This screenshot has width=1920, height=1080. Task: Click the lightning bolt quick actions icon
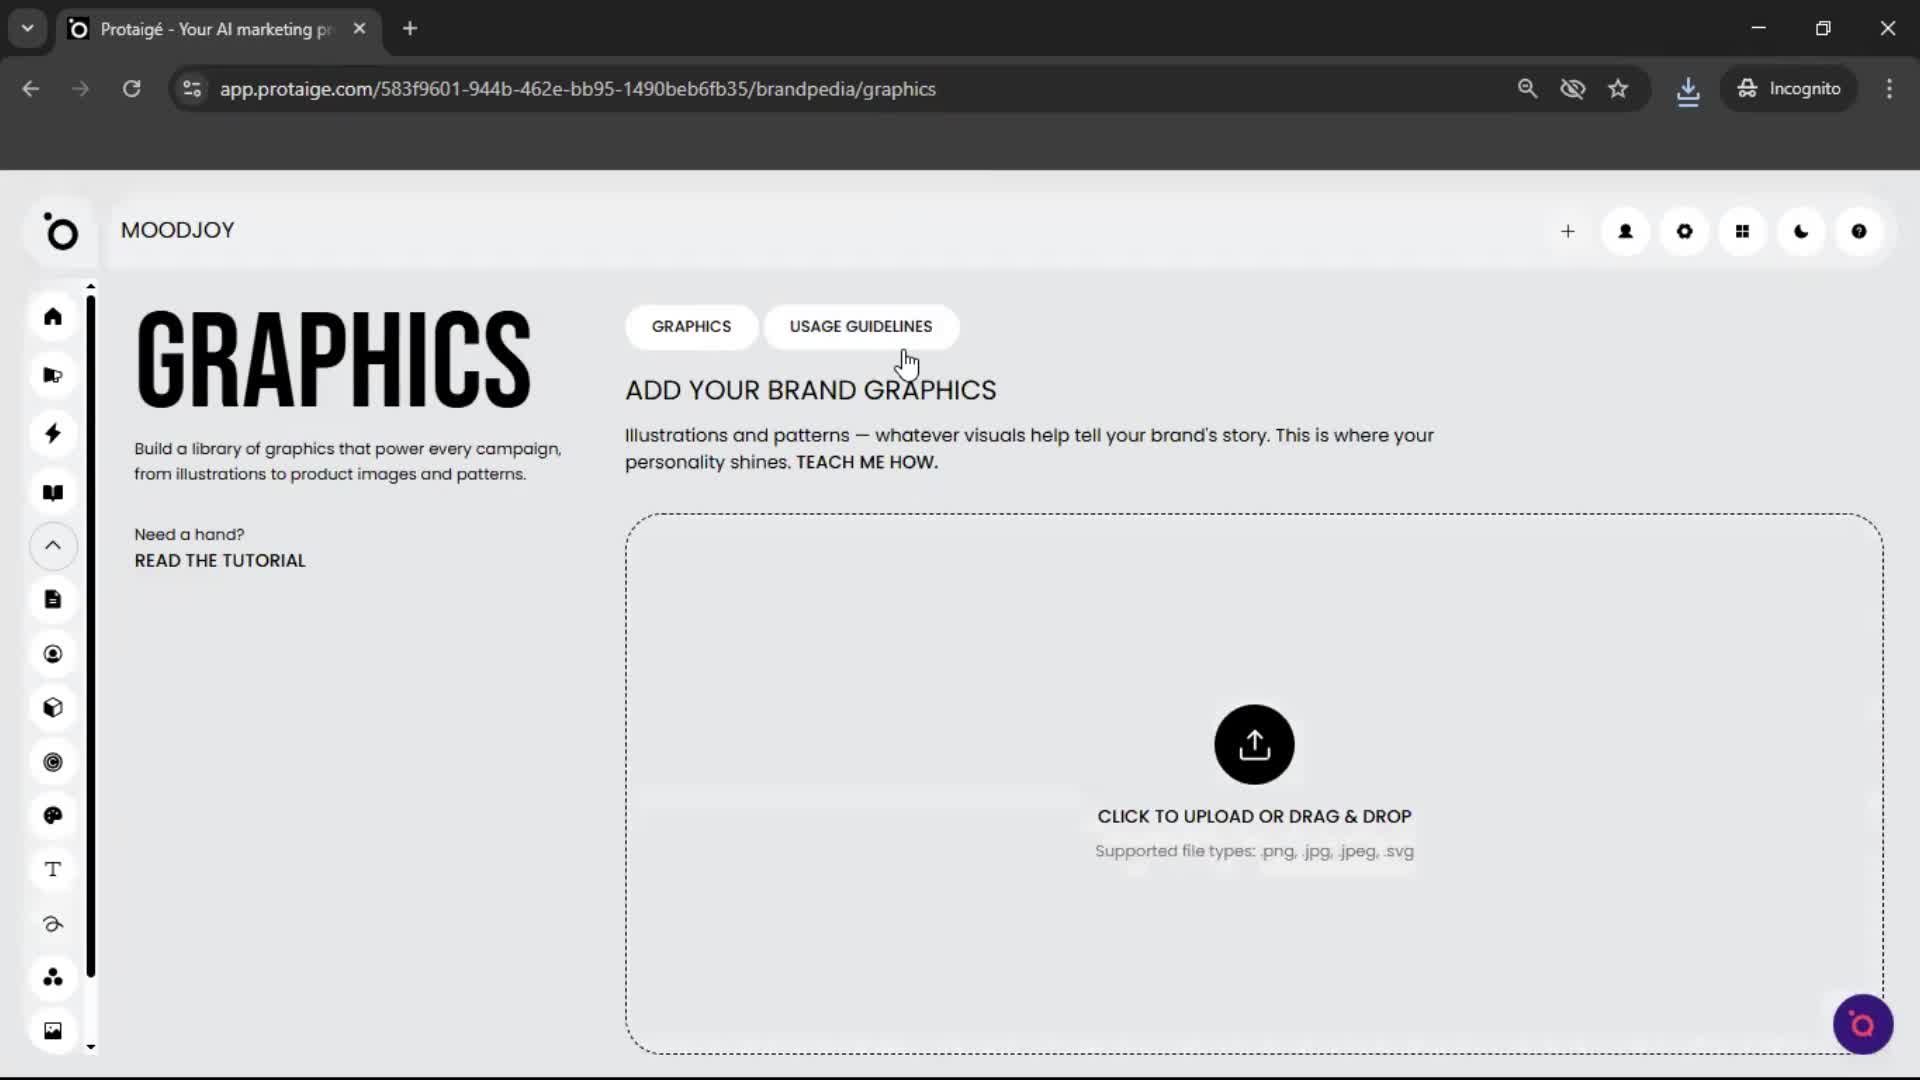[52, 433]
